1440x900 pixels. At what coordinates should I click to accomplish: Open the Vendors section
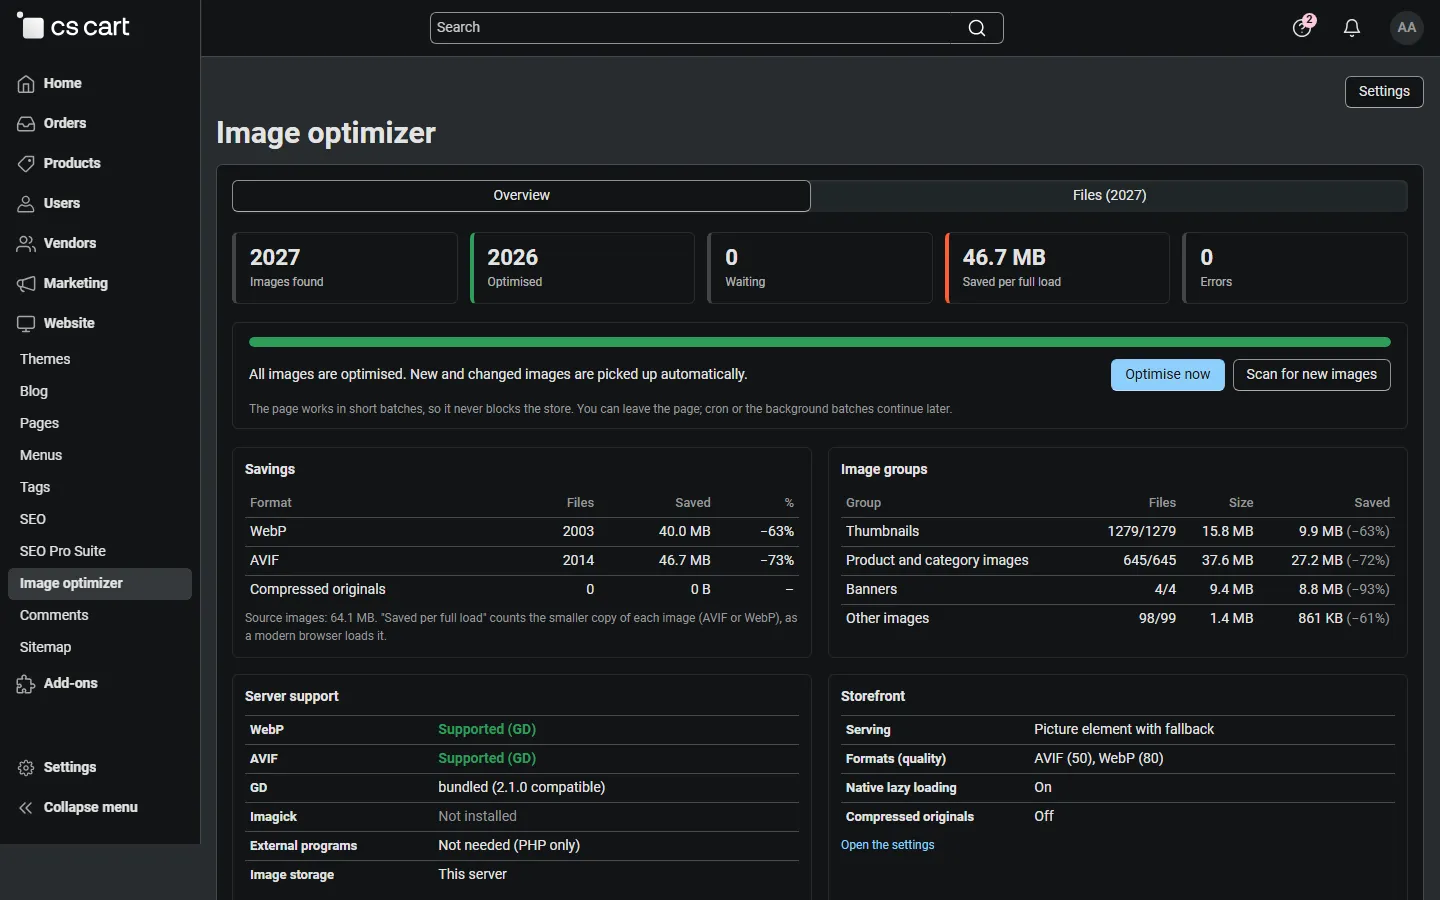pos(57,244)
